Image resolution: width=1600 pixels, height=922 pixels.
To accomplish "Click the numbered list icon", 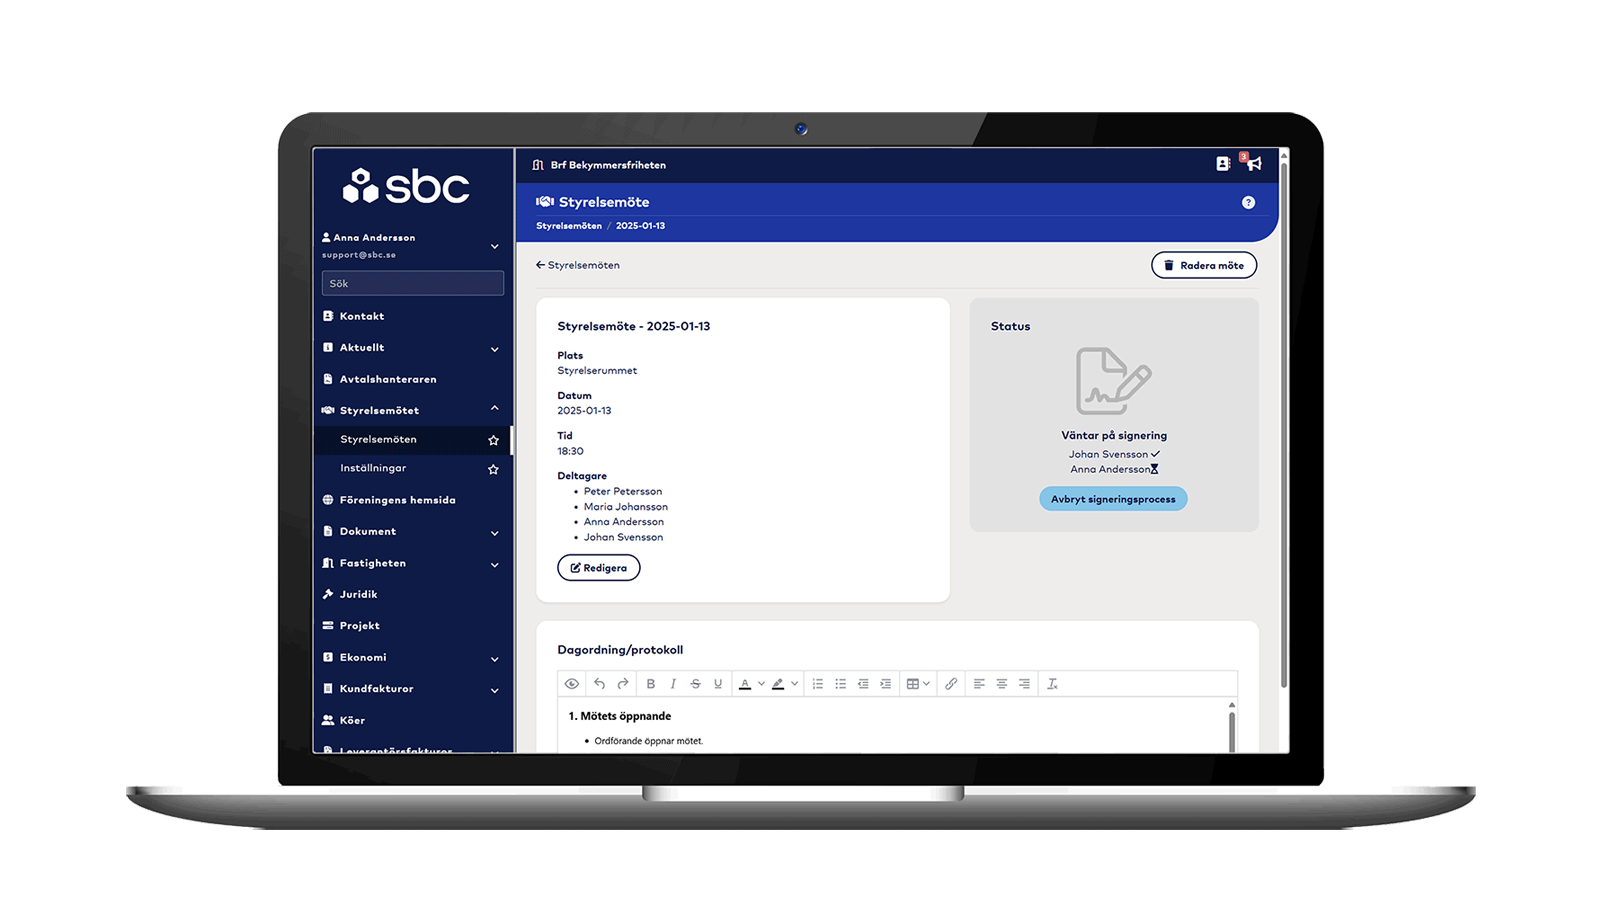I will pos(818,684).
